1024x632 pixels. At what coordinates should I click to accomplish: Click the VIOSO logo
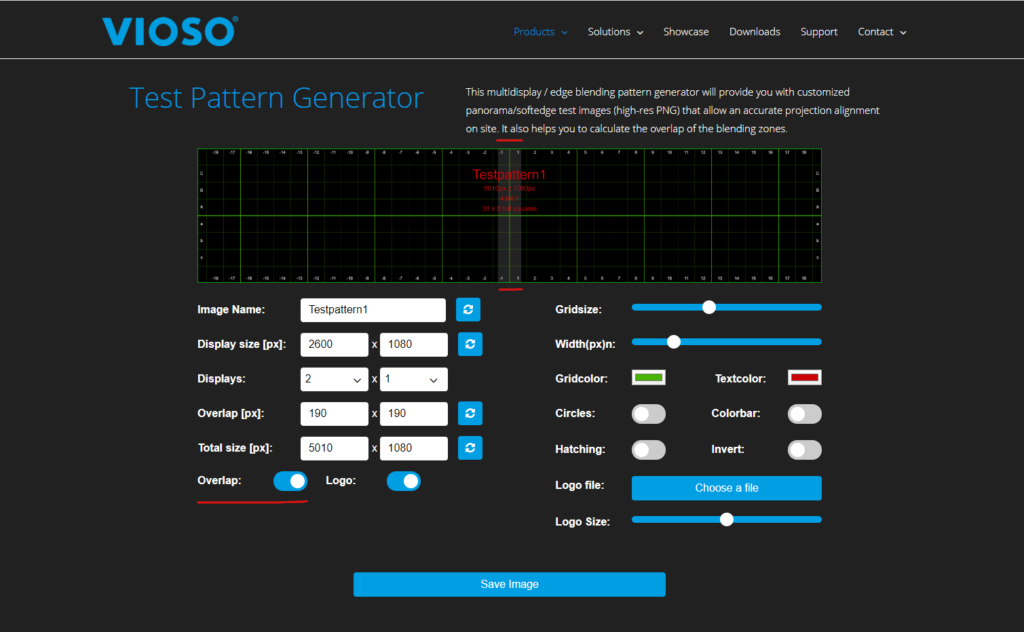[x=168, y=31]
